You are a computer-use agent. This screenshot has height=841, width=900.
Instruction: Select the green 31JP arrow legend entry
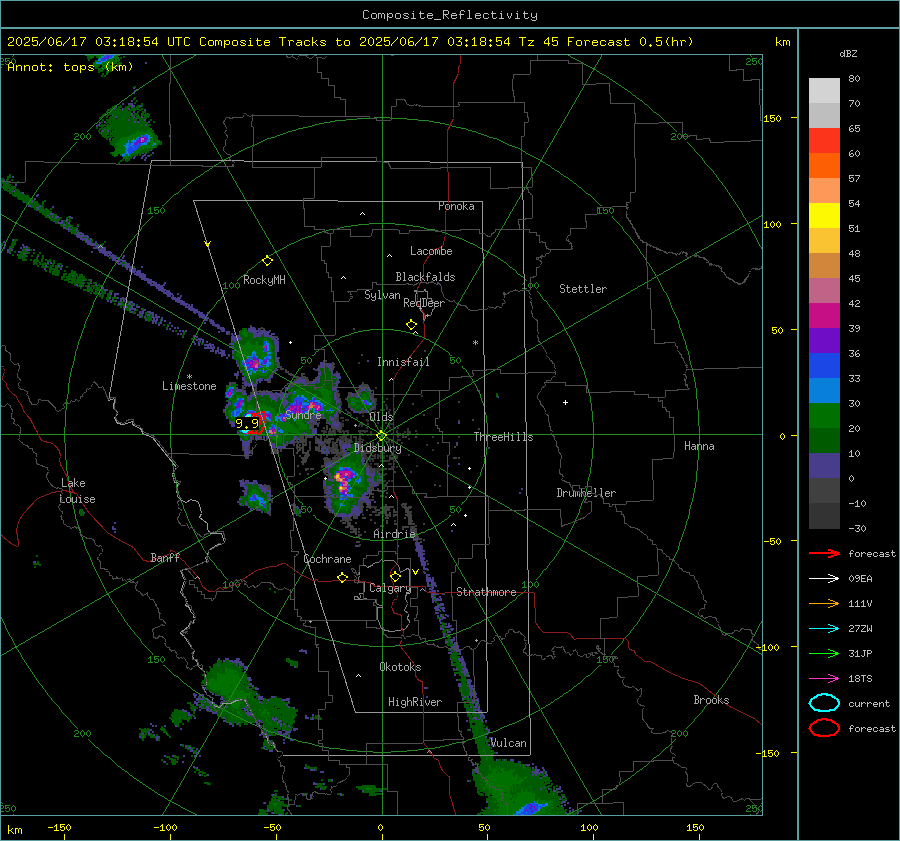824,653
